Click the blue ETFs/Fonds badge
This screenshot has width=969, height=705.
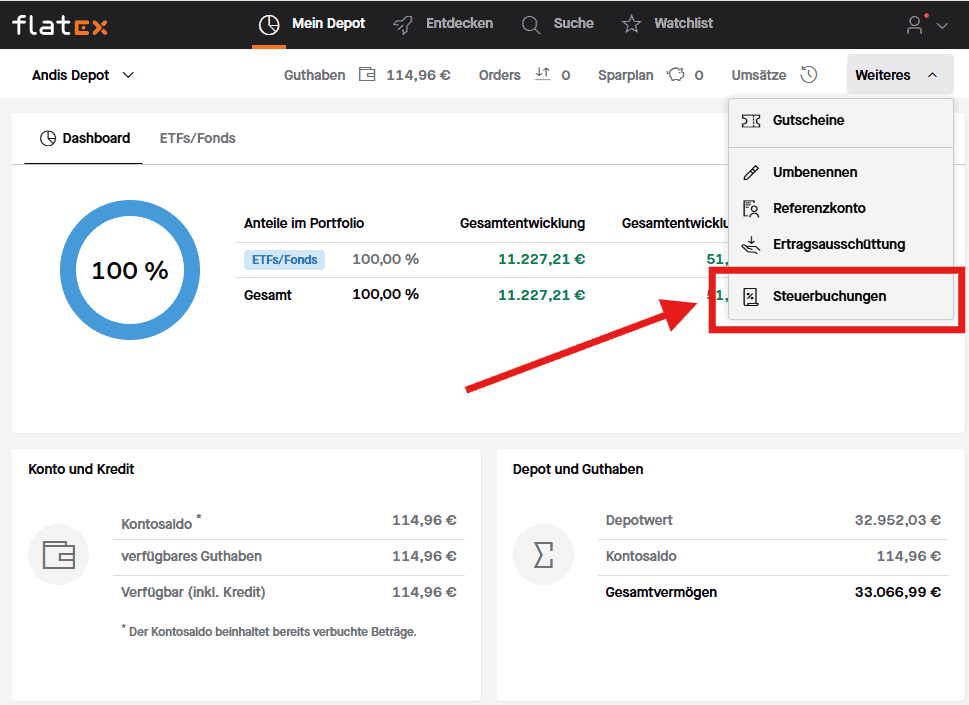(284, 260)
